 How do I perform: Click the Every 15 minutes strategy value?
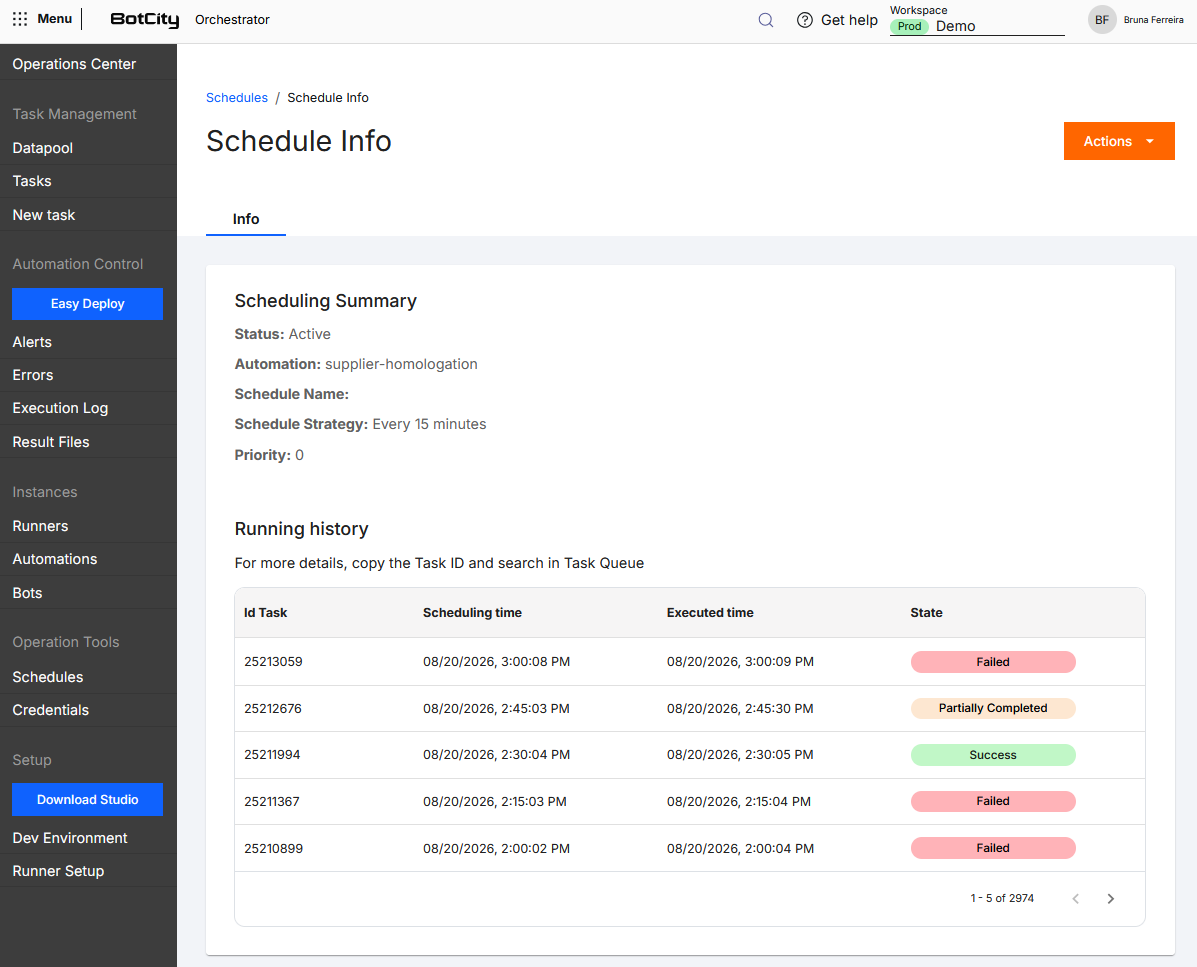pyautogui.click(x=429, y=424)
